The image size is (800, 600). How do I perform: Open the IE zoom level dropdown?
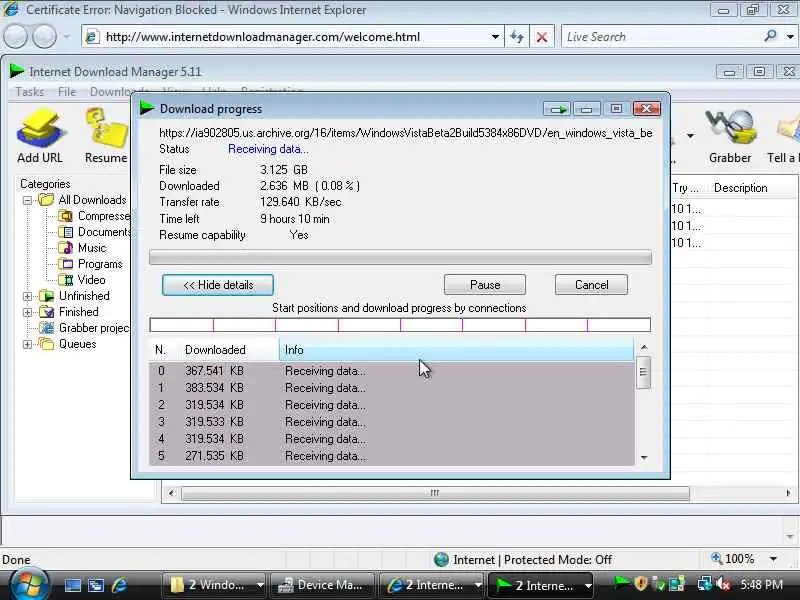pyautogui.click(x=773, y=559)
